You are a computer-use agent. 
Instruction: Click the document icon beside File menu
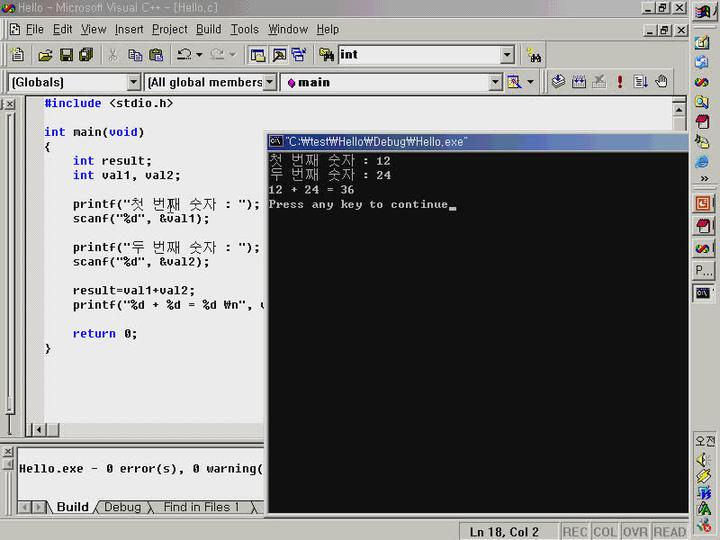[15, 29]
